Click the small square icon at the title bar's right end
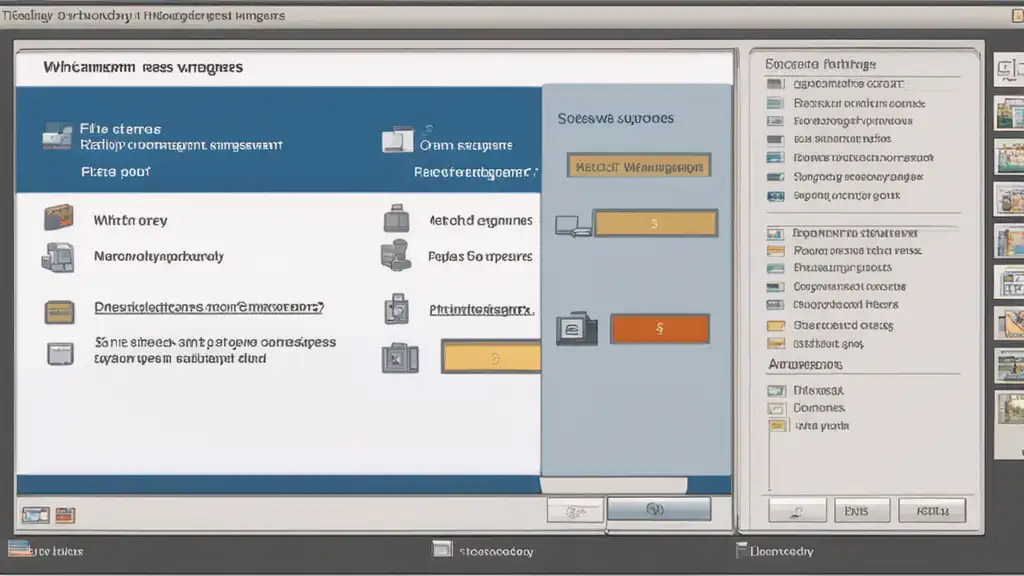1024x576 pixels. pos(1017,16)
